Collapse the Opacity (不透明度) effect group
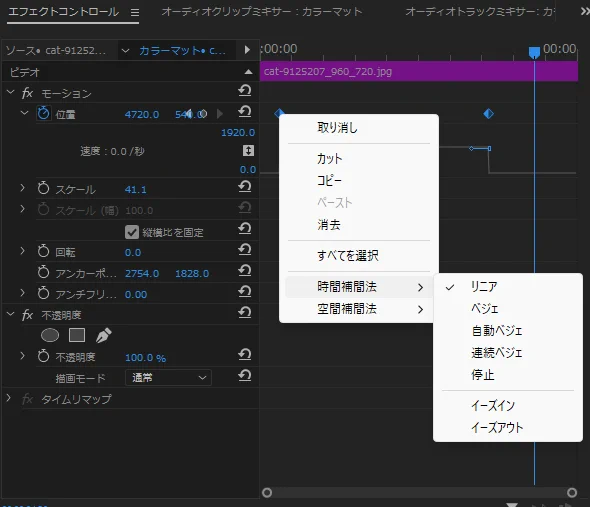The image size is (590, 507). [x=11, y=314]
